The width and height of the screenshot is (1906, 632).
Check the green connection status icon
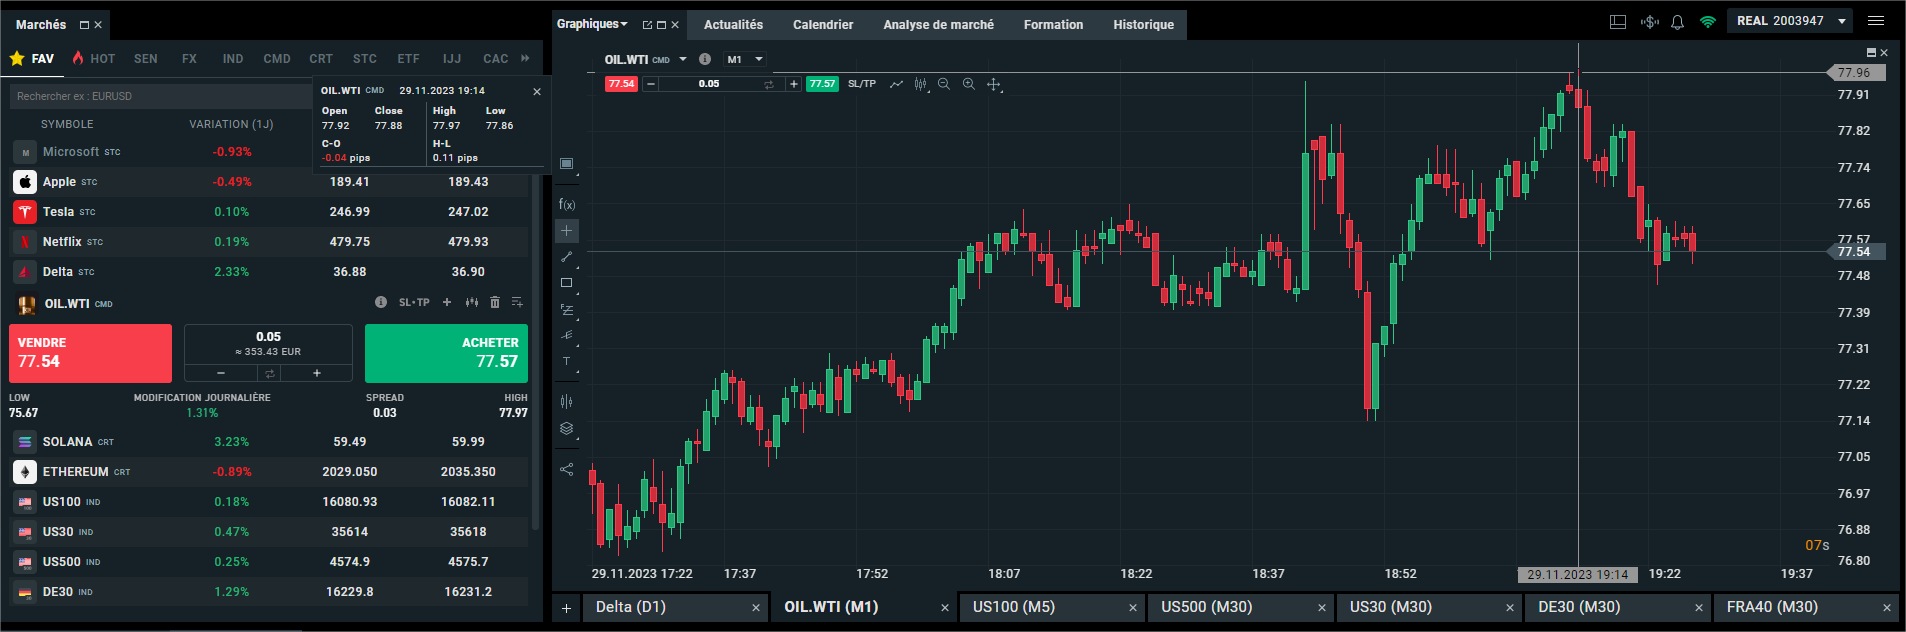coord(1708,21)
